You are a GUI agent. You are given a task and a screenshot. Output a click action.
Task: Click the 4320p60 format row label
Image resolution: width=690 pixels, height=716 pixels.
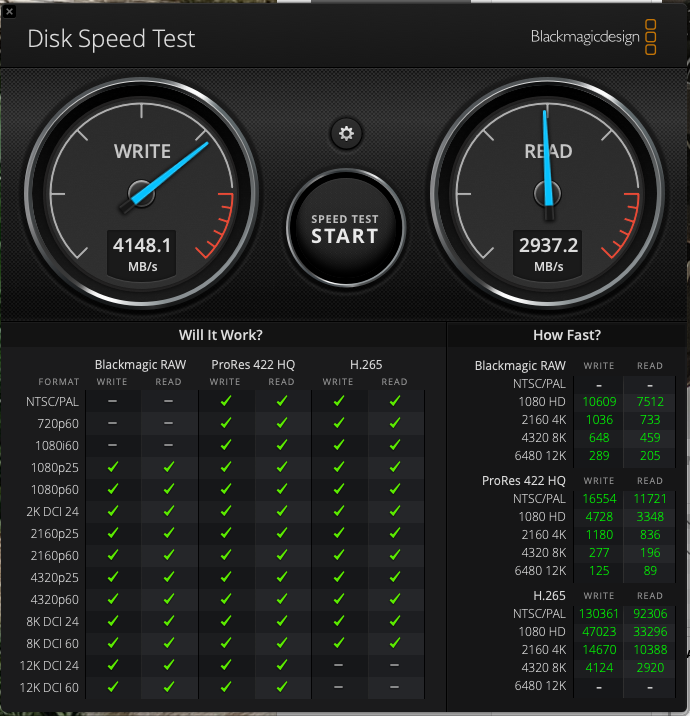(x=55, y=599)
